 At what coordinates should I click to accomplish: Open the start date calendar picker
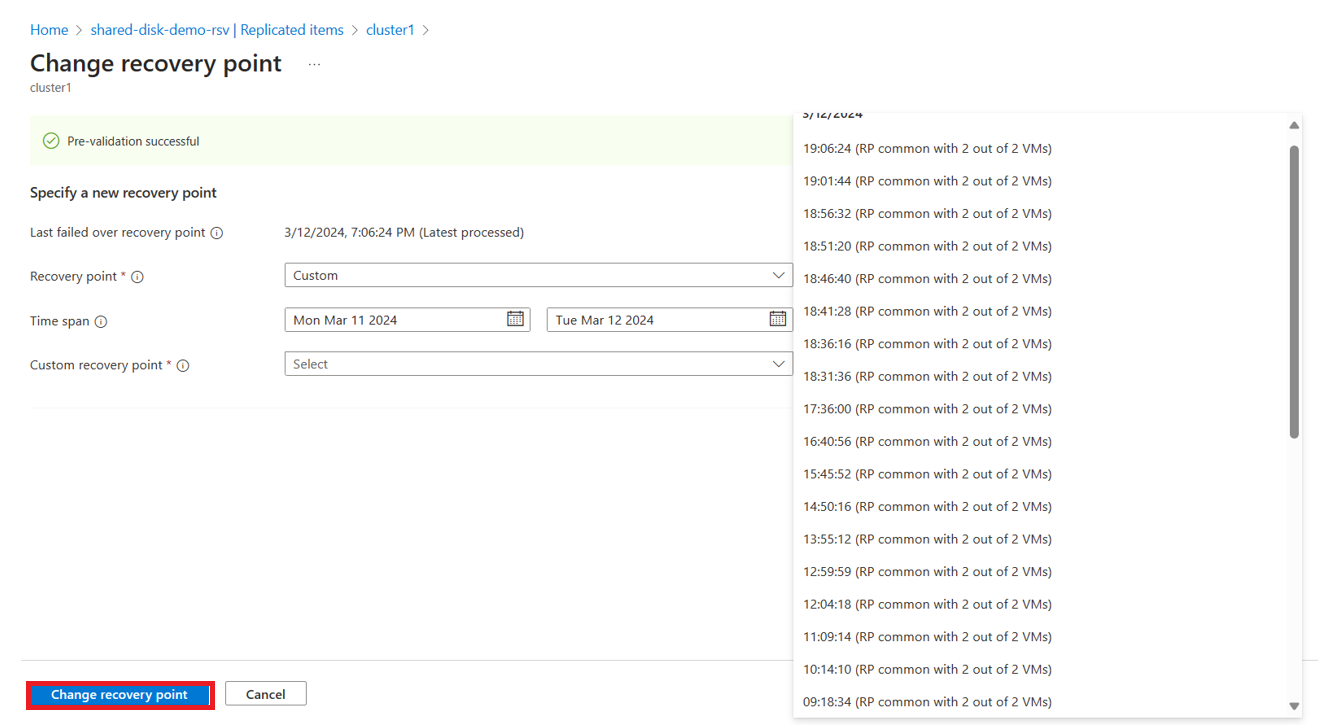516,319
